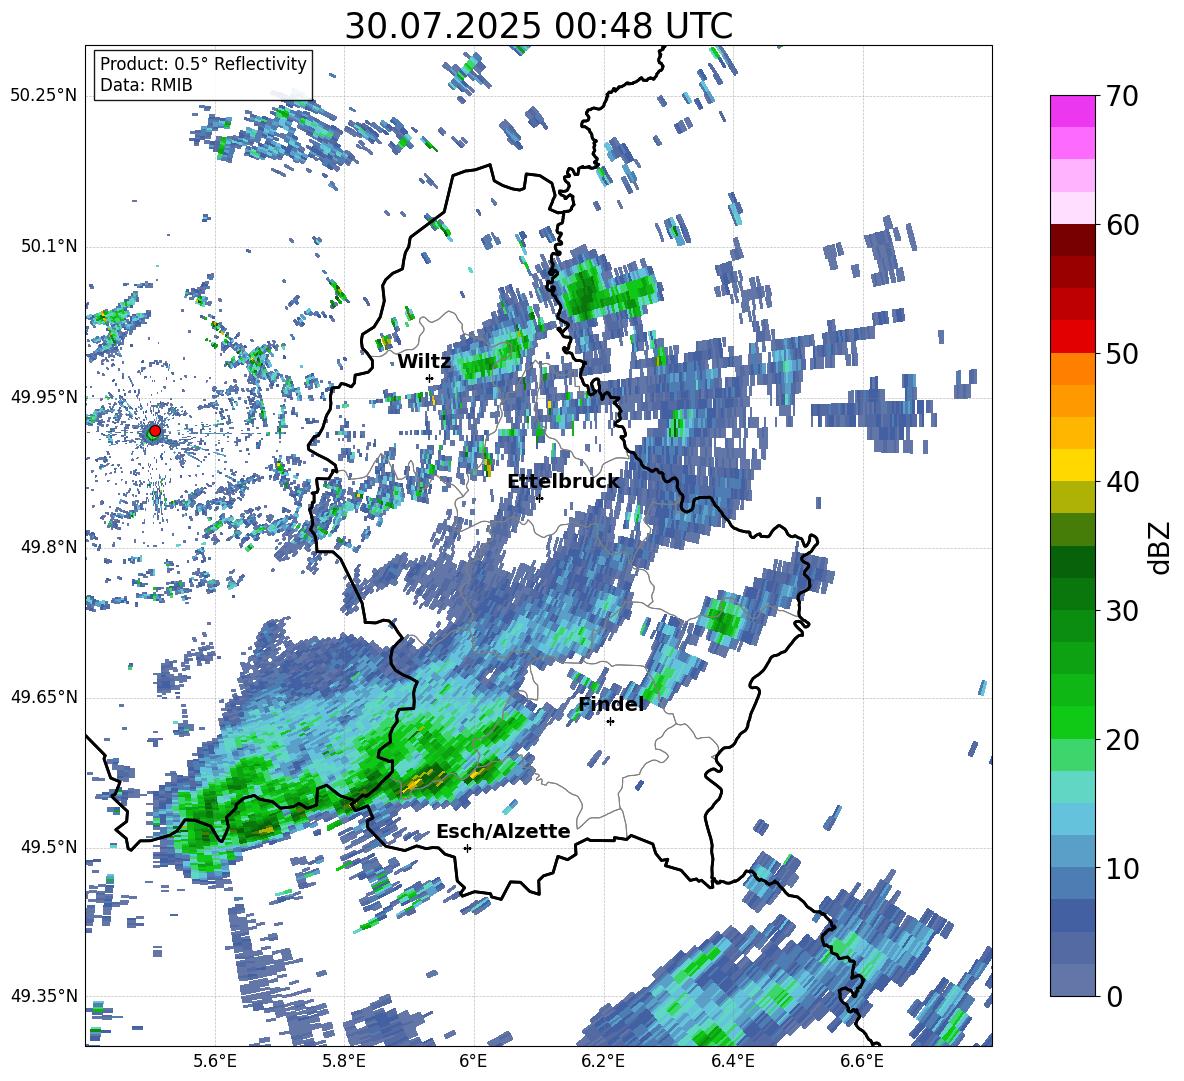Click the 6.6°E longitude label
The image size is (1184, 1081).
(x=862, y=1061)
